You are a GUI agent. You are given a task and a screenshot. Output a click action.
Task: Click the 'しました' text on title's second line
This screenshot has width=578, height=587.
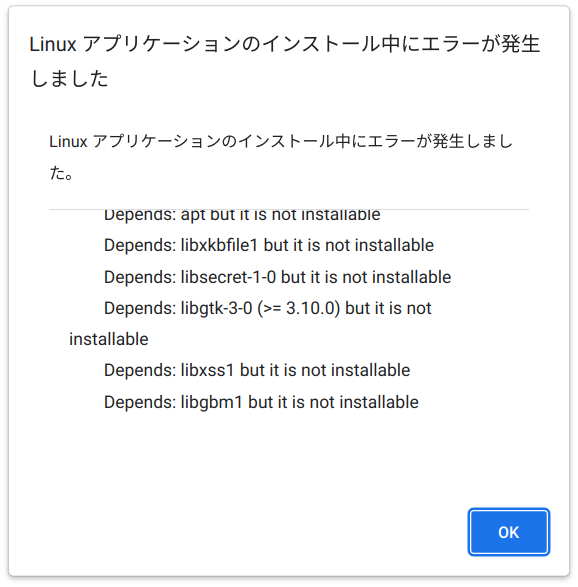click(x=69, y=79)
